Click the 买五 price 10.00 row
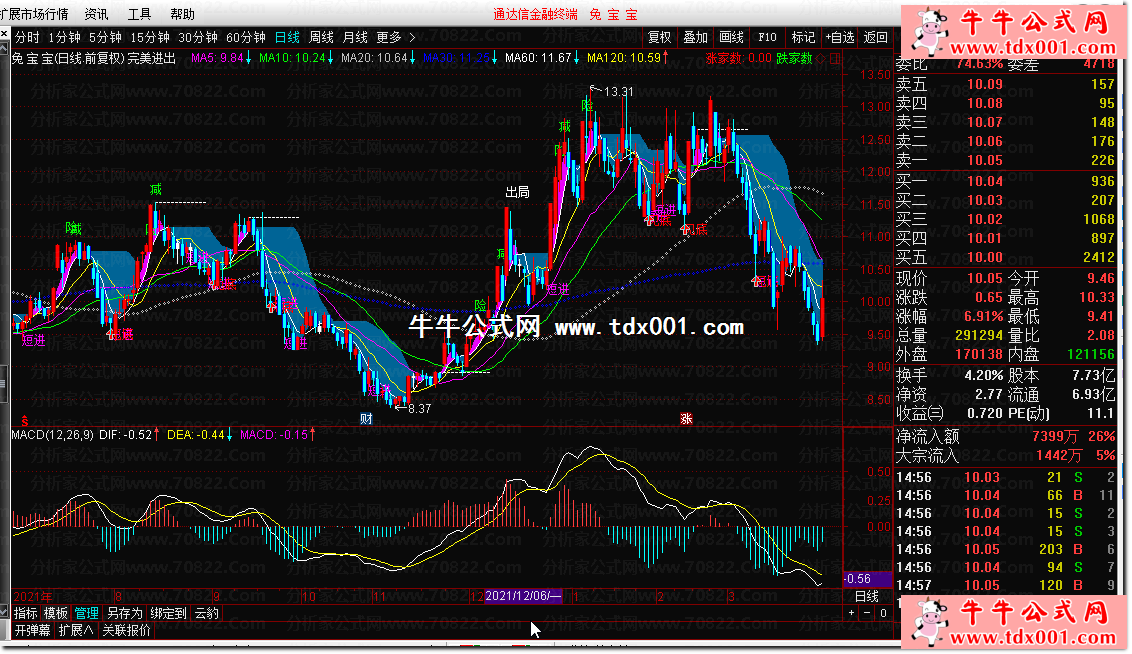This screenshot has width=1132, height=654. click(1005, 258)
